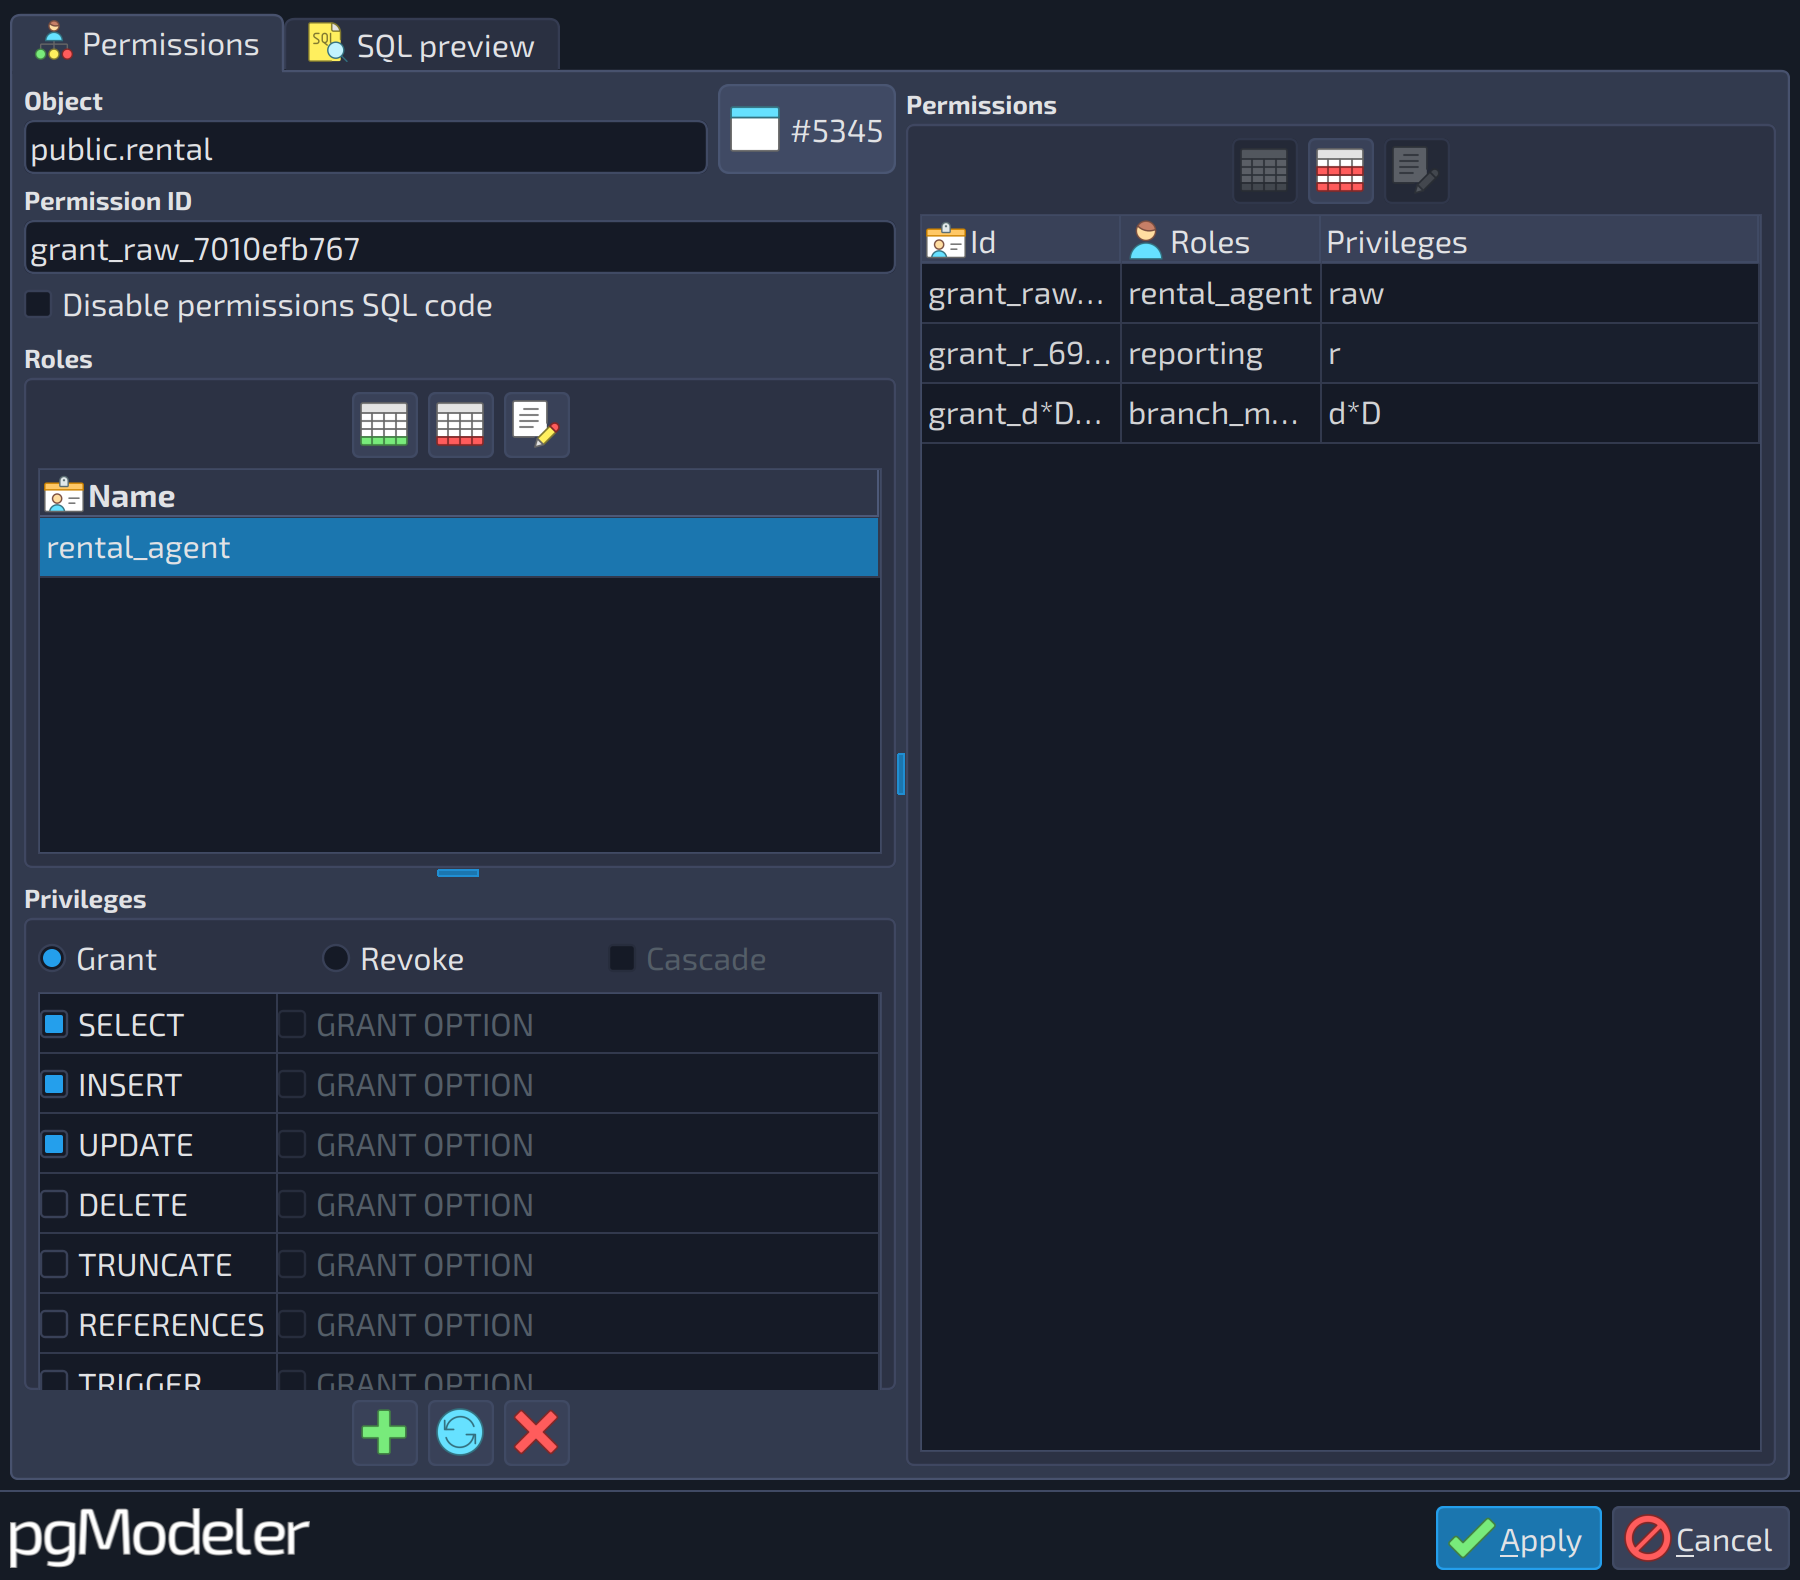Image resolution: width=1800 pixels, height=1580 pixels.
Task: Uncheck the SELECT privilege checkbox
Action: tap(55, 1024)
